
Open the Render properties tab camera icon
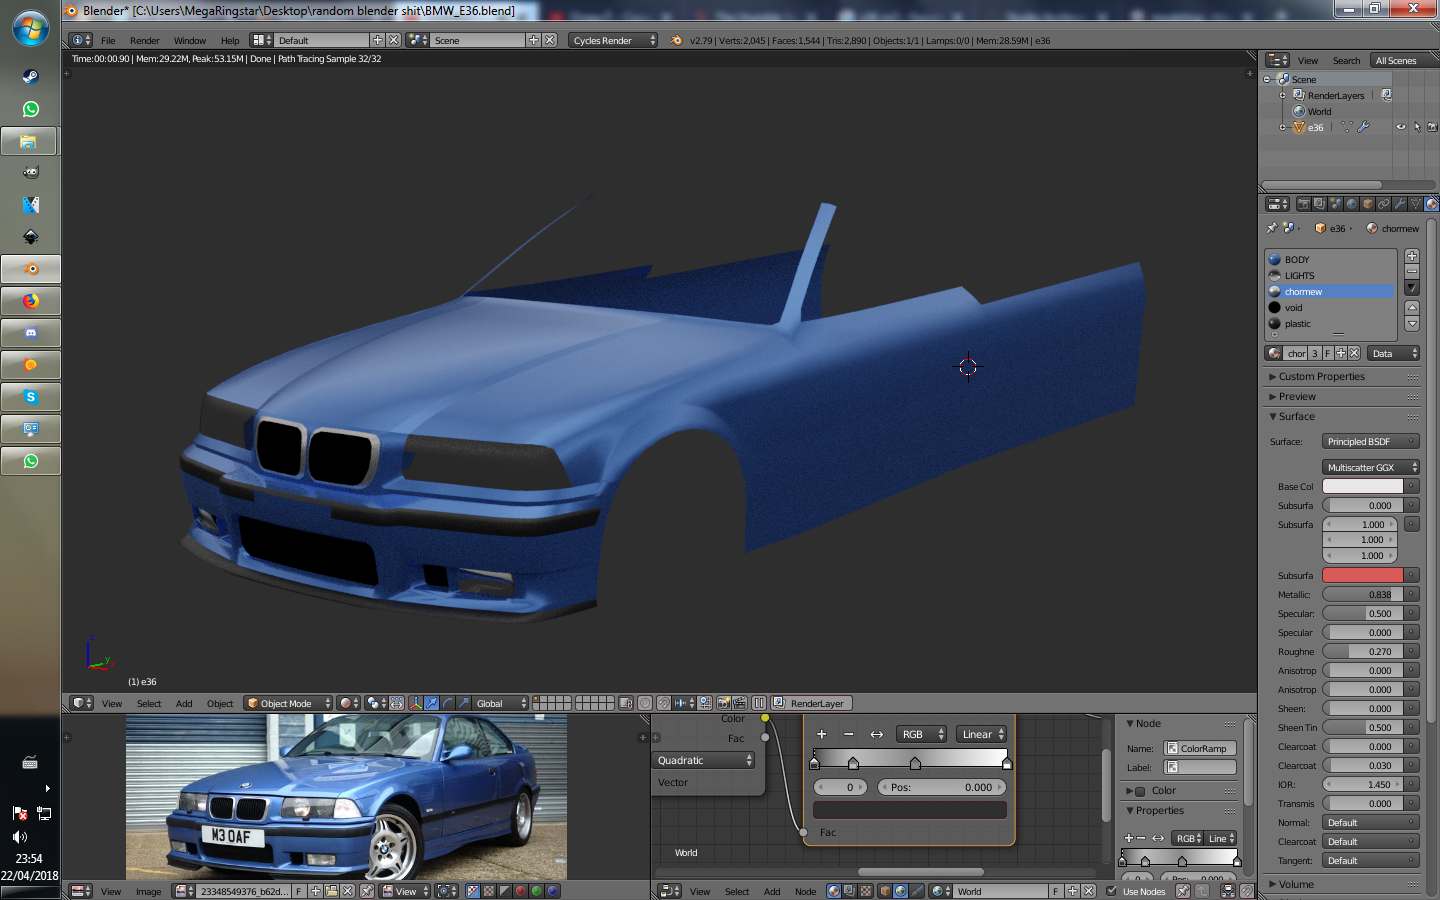[1303, 204]
